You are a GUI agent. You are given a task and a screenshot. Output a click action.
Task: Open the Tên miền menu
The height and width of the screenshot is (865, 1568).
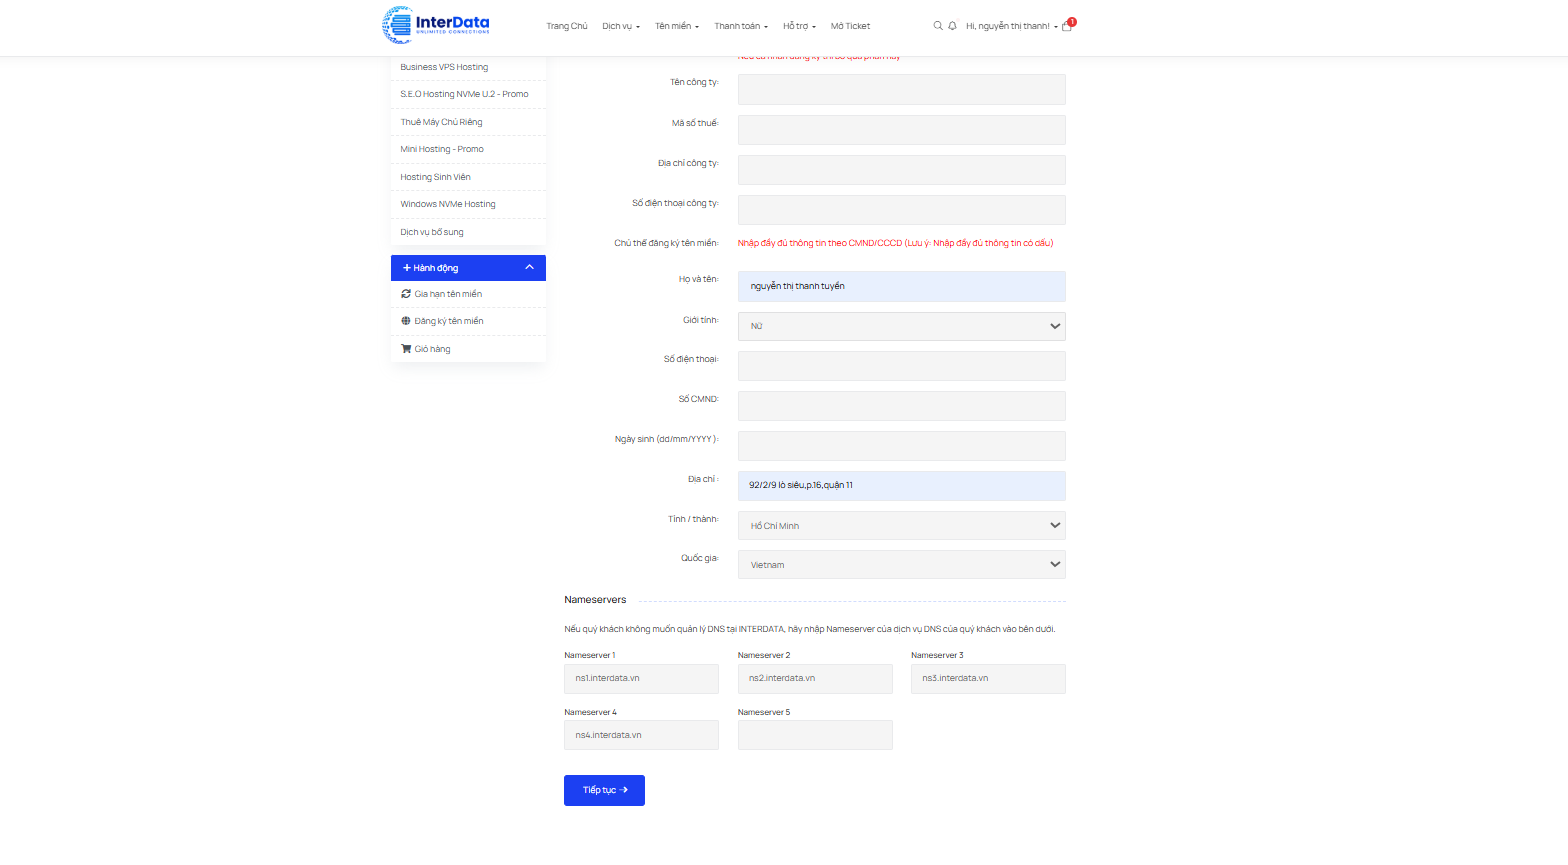pyautogui.click(x=676, y=26)
